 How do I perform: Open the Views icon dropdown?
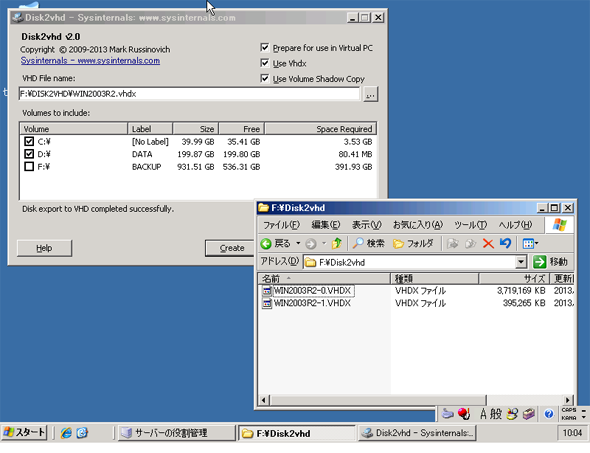531,244
